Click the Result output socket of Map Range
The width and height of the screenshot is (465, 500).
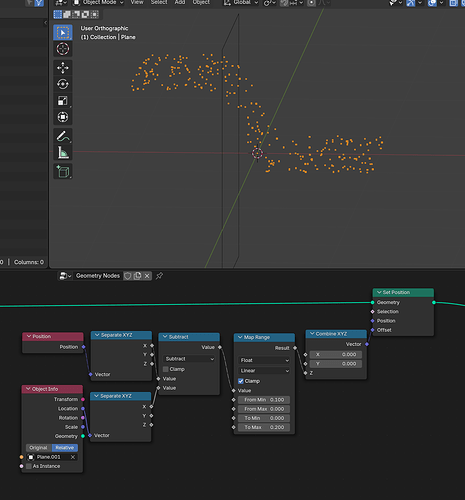295,348
